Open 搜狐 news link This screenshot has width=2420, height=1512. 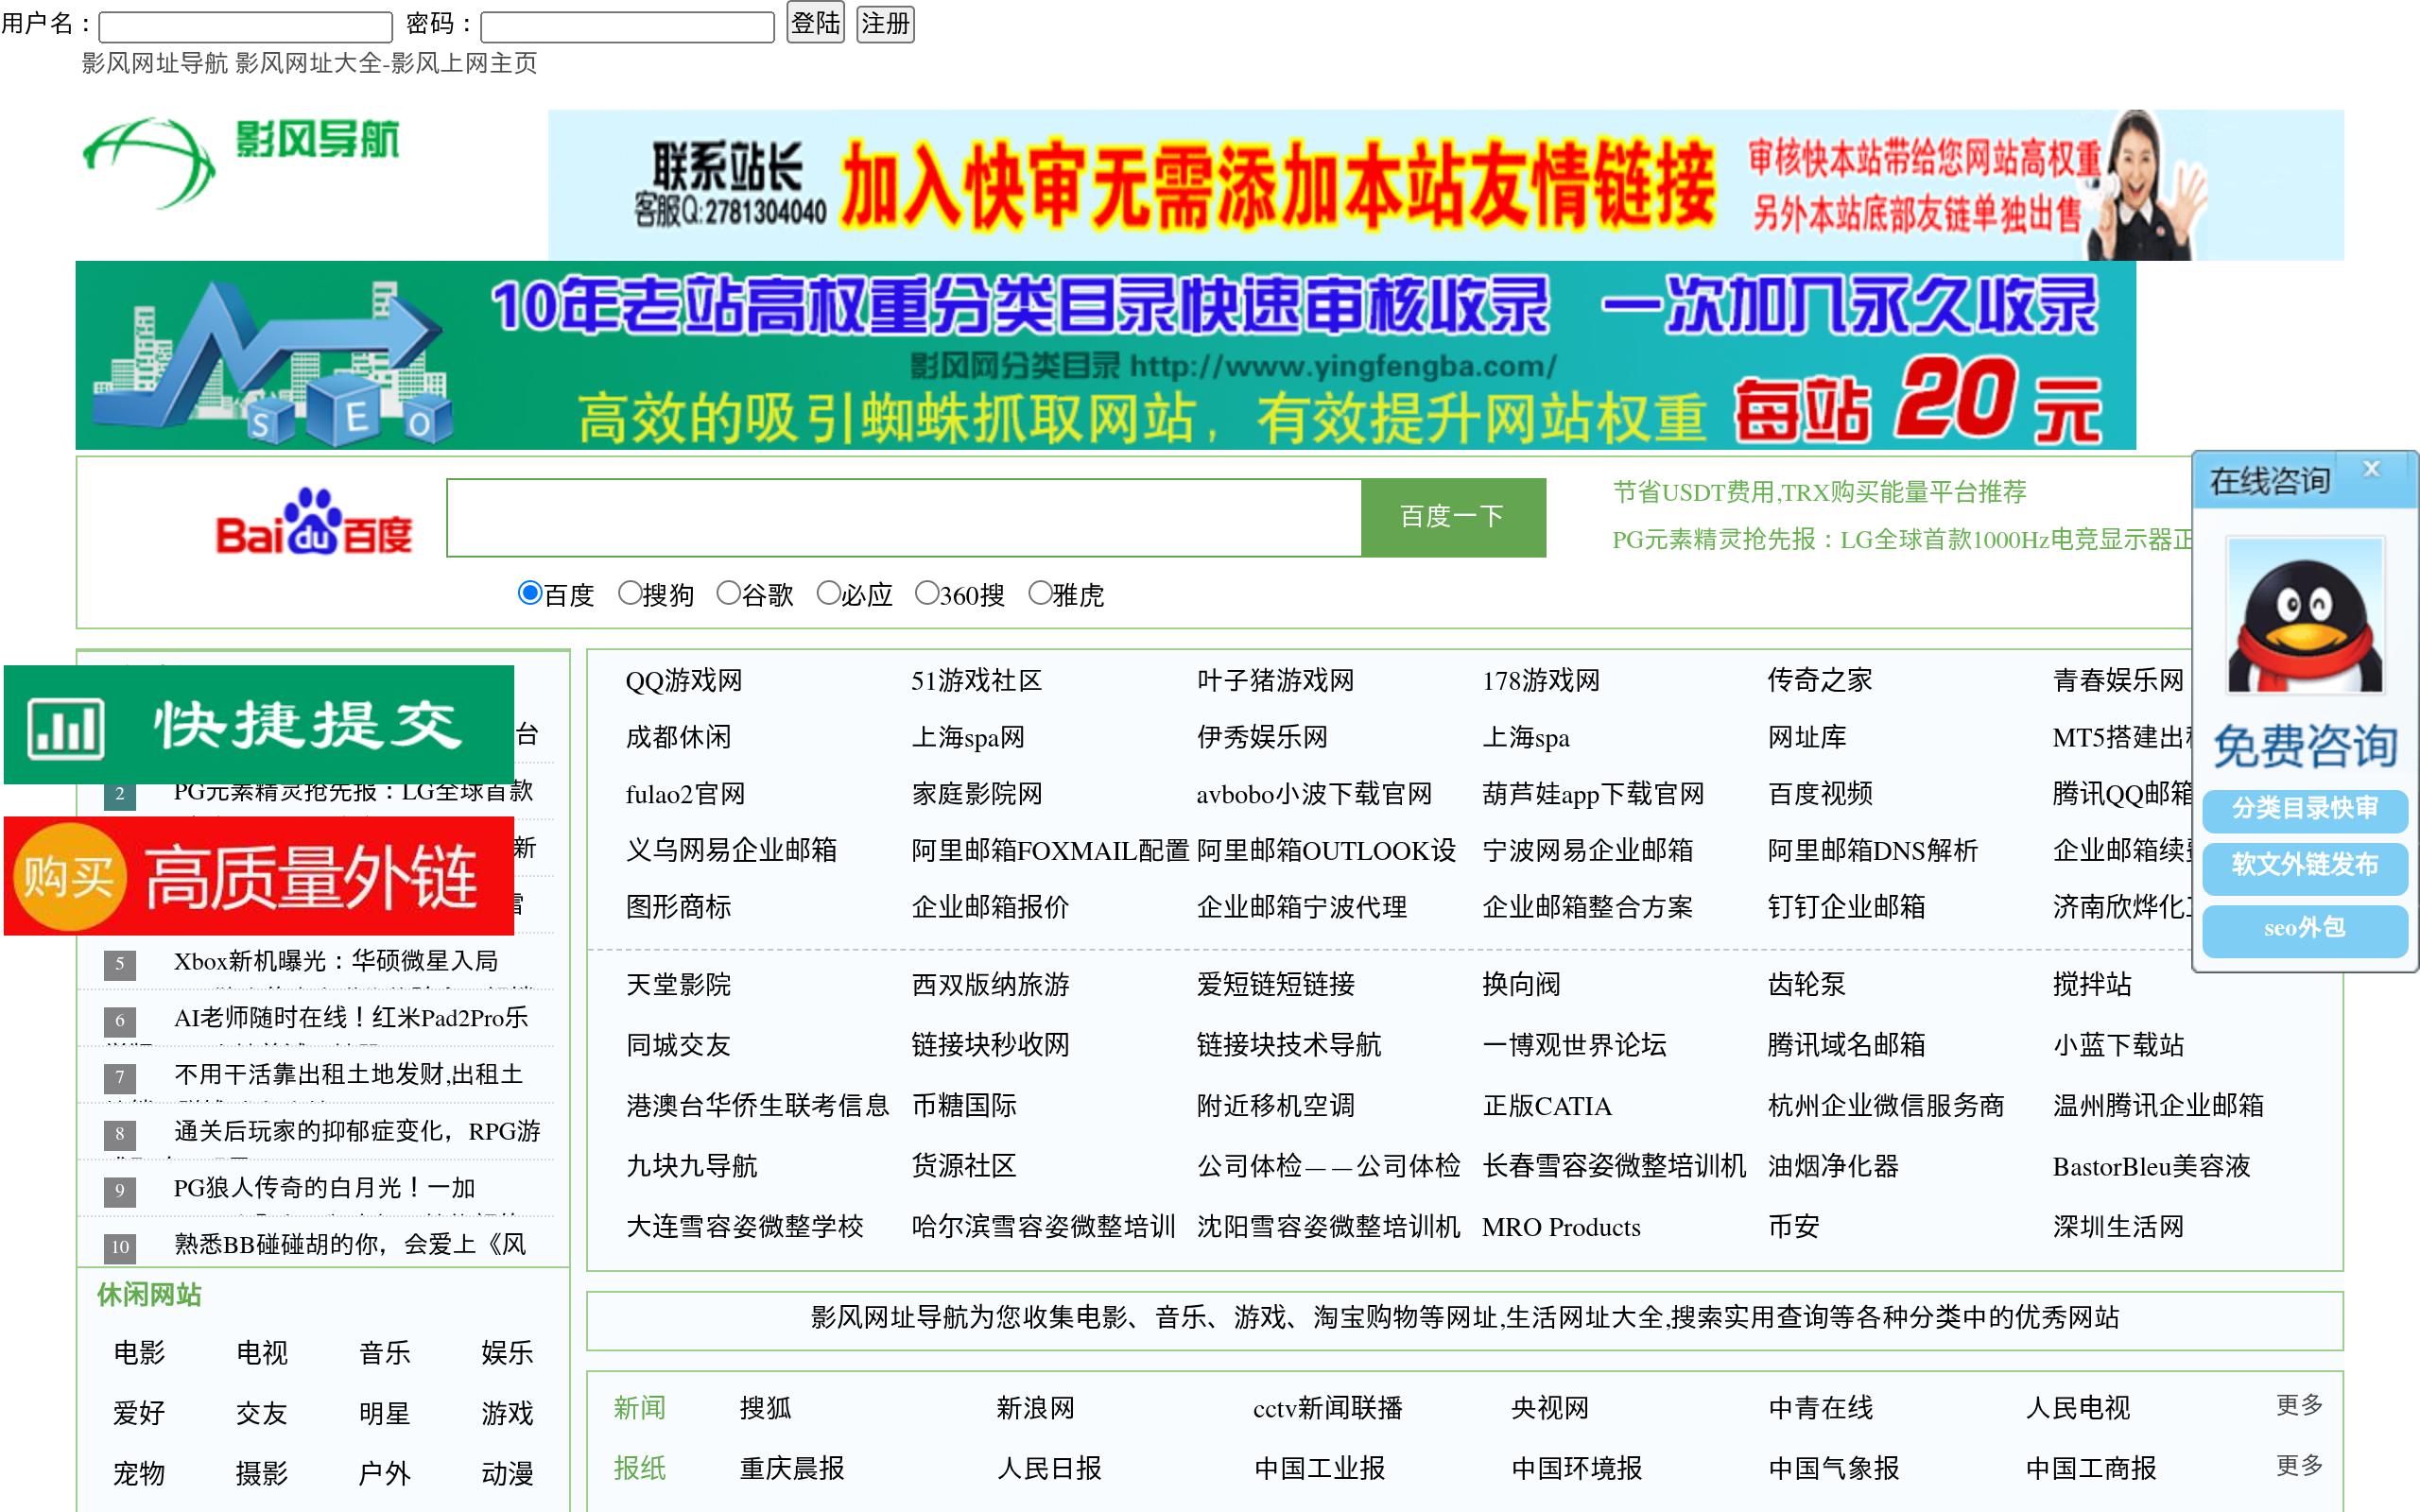[x=765, y=1409]
